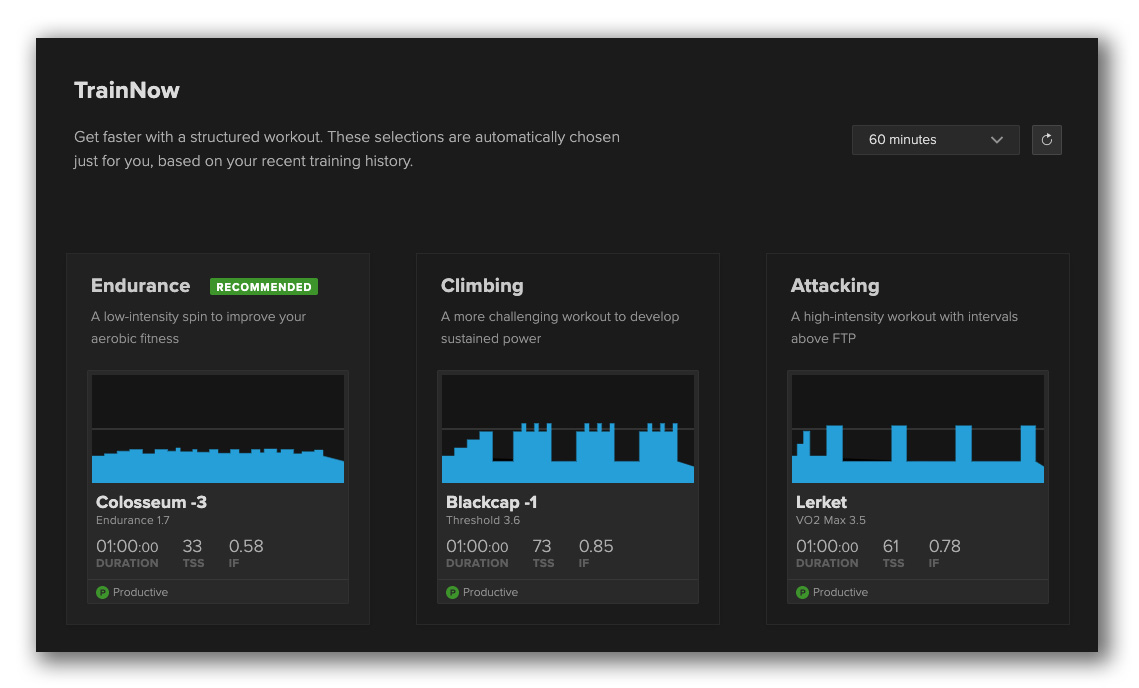Click the green Productive icon under Blackcap -1

452,592
